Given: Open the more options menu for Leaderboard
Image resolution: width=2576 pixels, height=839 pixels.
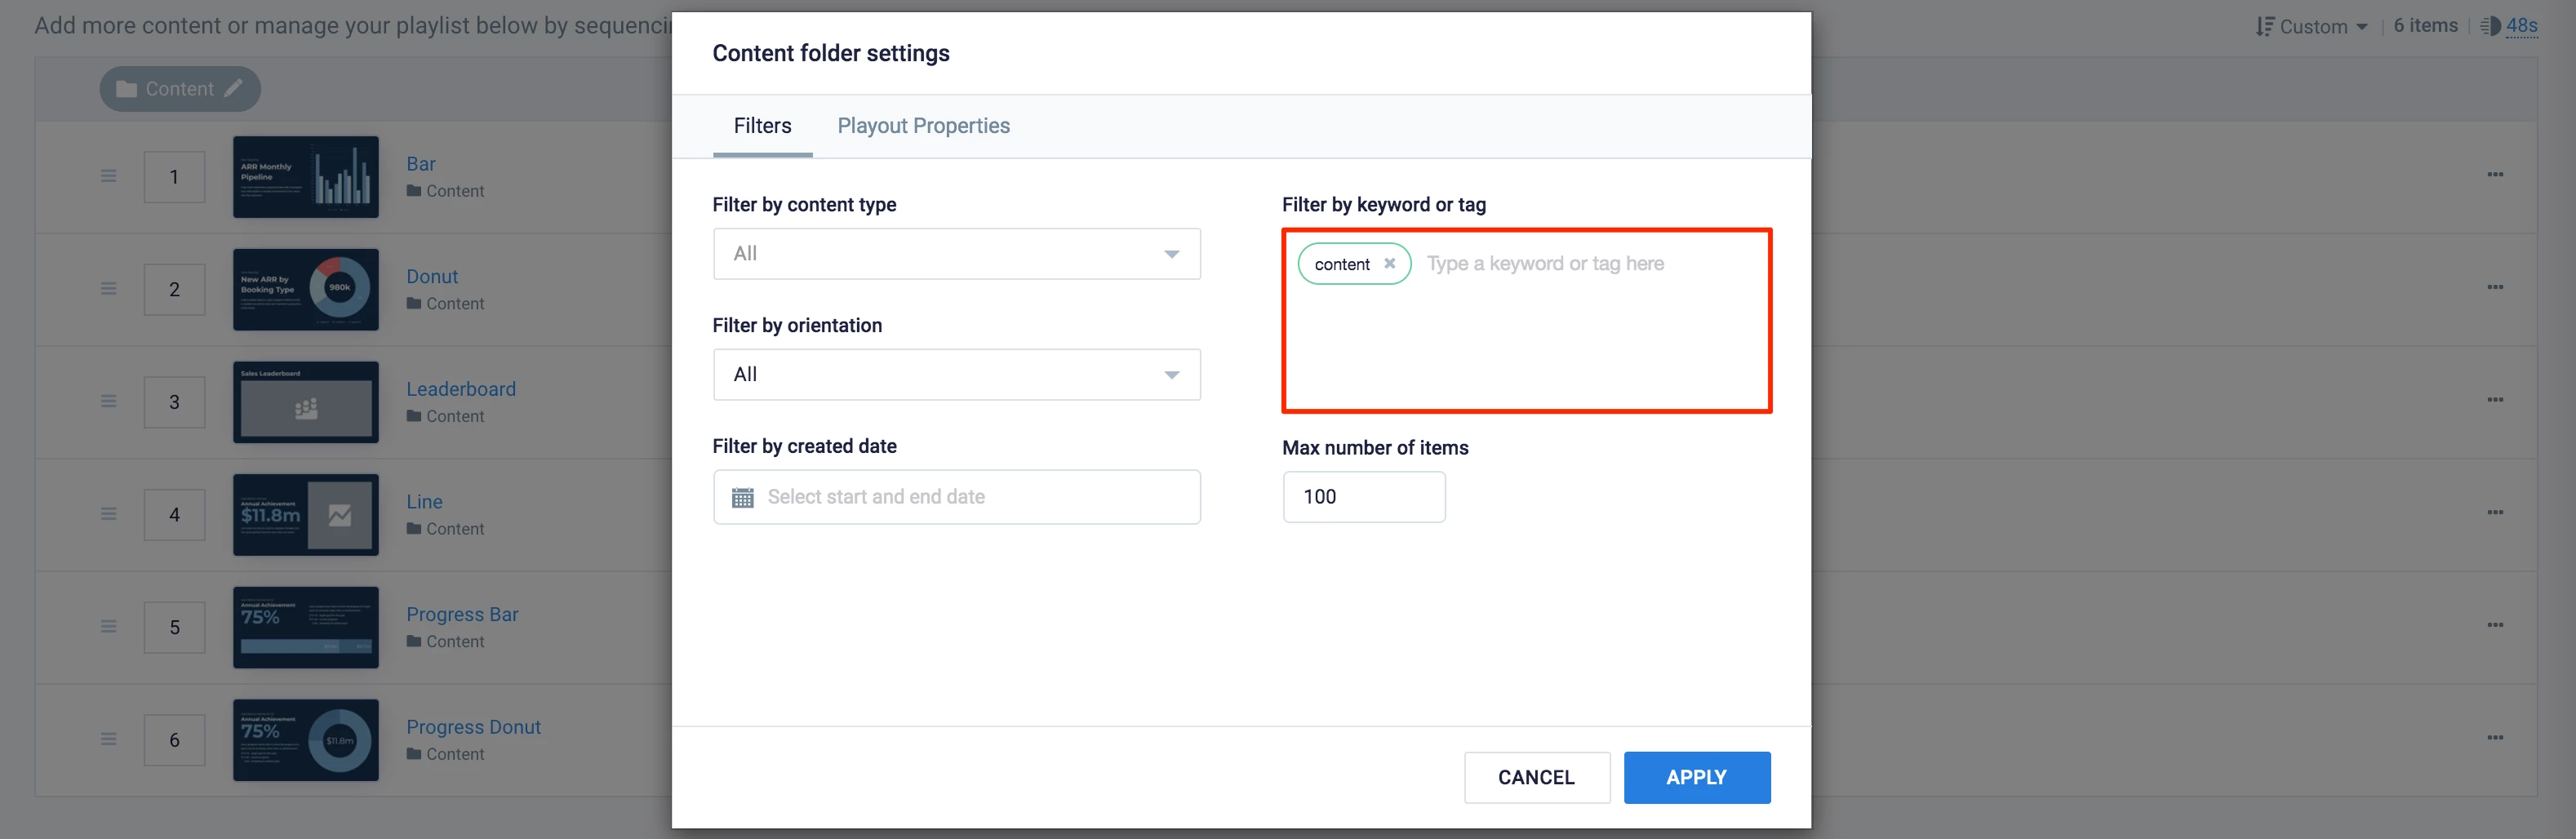Looking at the screenshot, I should point(2495,400).
